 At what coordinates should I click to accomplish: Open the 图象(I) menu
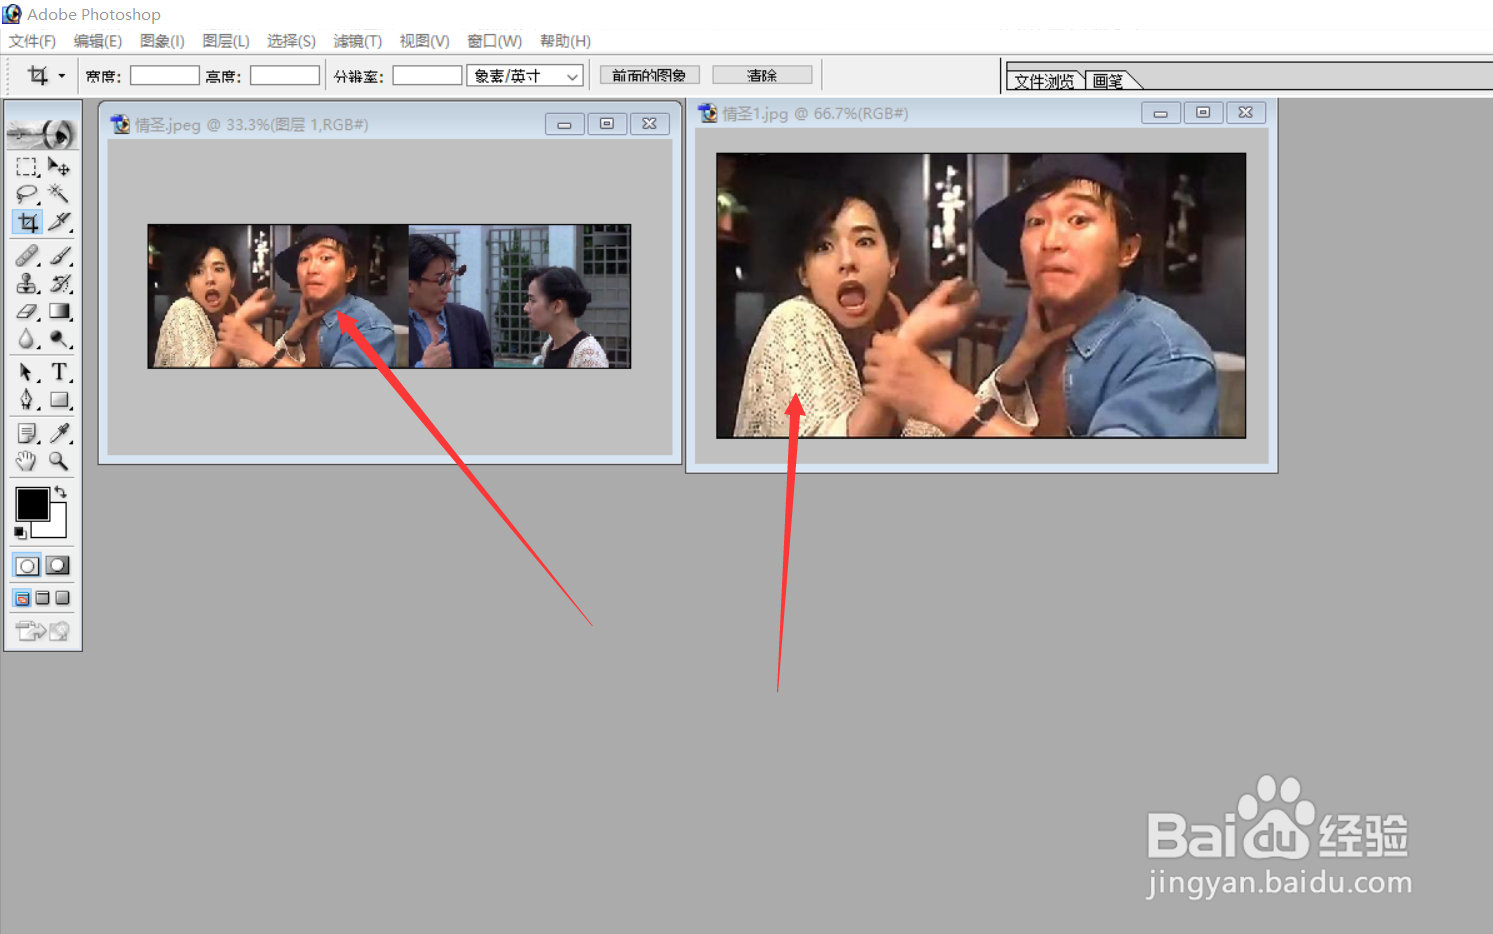pyautogui.click(x=162, y=41)
